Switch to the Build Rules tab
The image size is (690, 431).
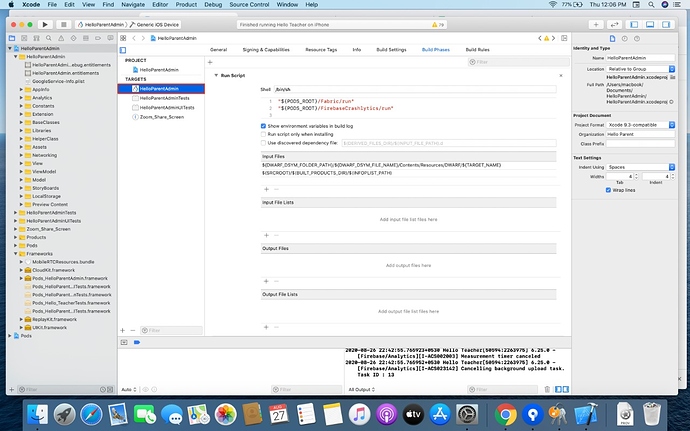(x=477, y=50)
